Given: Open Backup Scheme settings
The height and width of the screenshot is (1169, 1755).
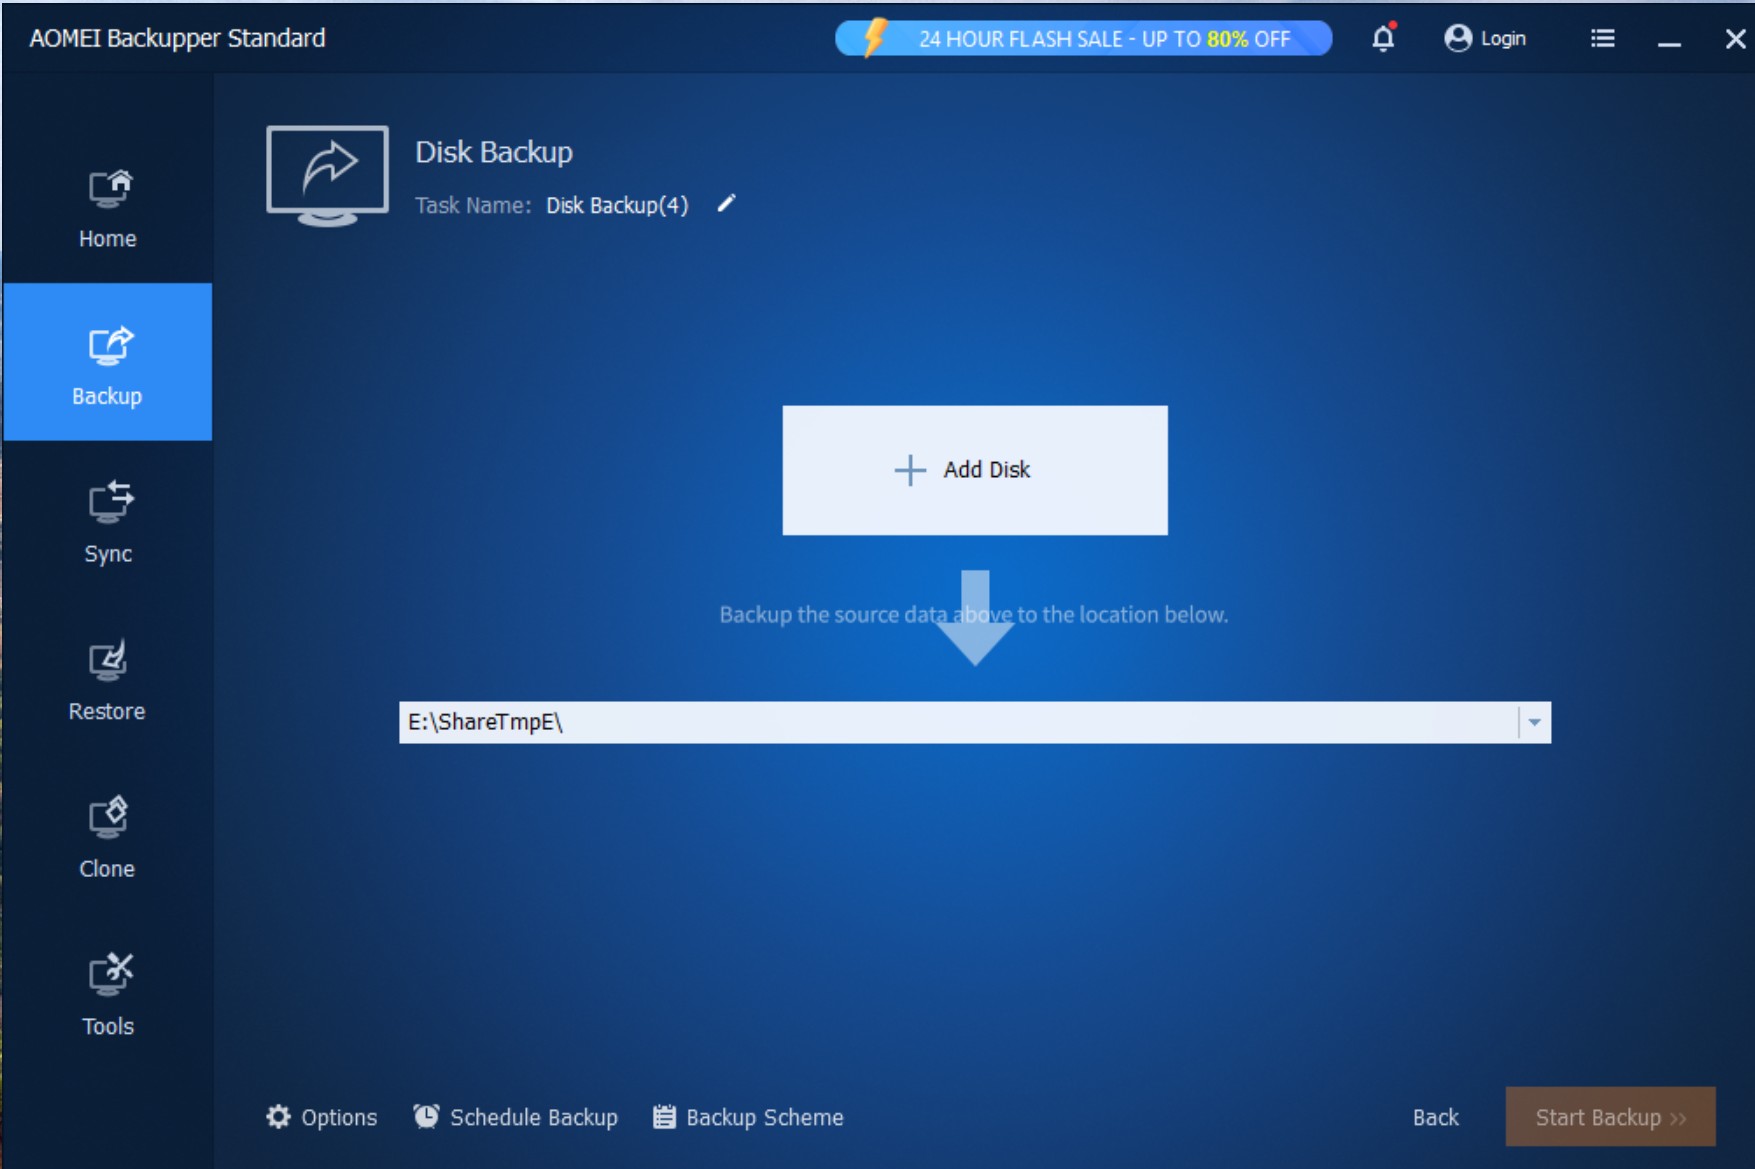Looking at the screenshot, I should [x=748, y=1117].
